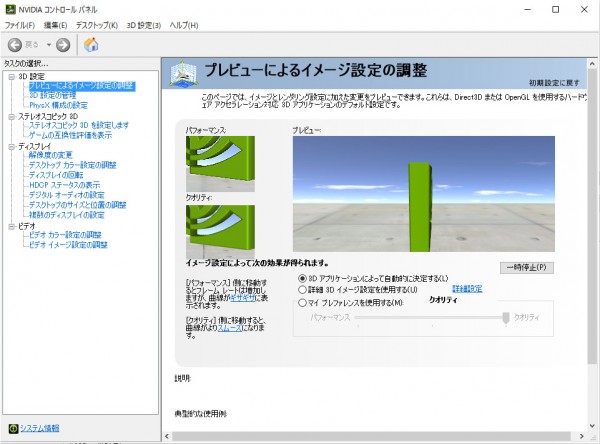The image size is (600, 444).
Task: Open the ヘルプ(H) menu
Action: click(184, 25)
